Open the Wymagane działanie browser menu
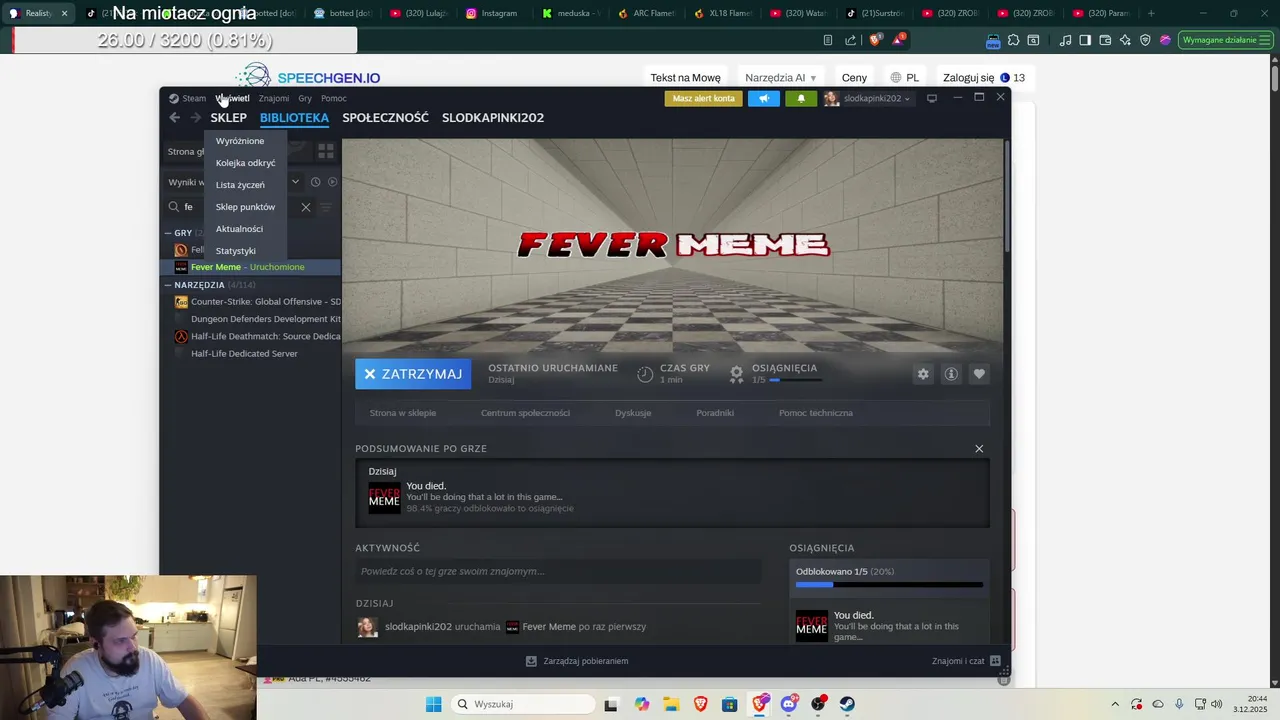The image size is (1280, 720). (x=1224, y=40)
